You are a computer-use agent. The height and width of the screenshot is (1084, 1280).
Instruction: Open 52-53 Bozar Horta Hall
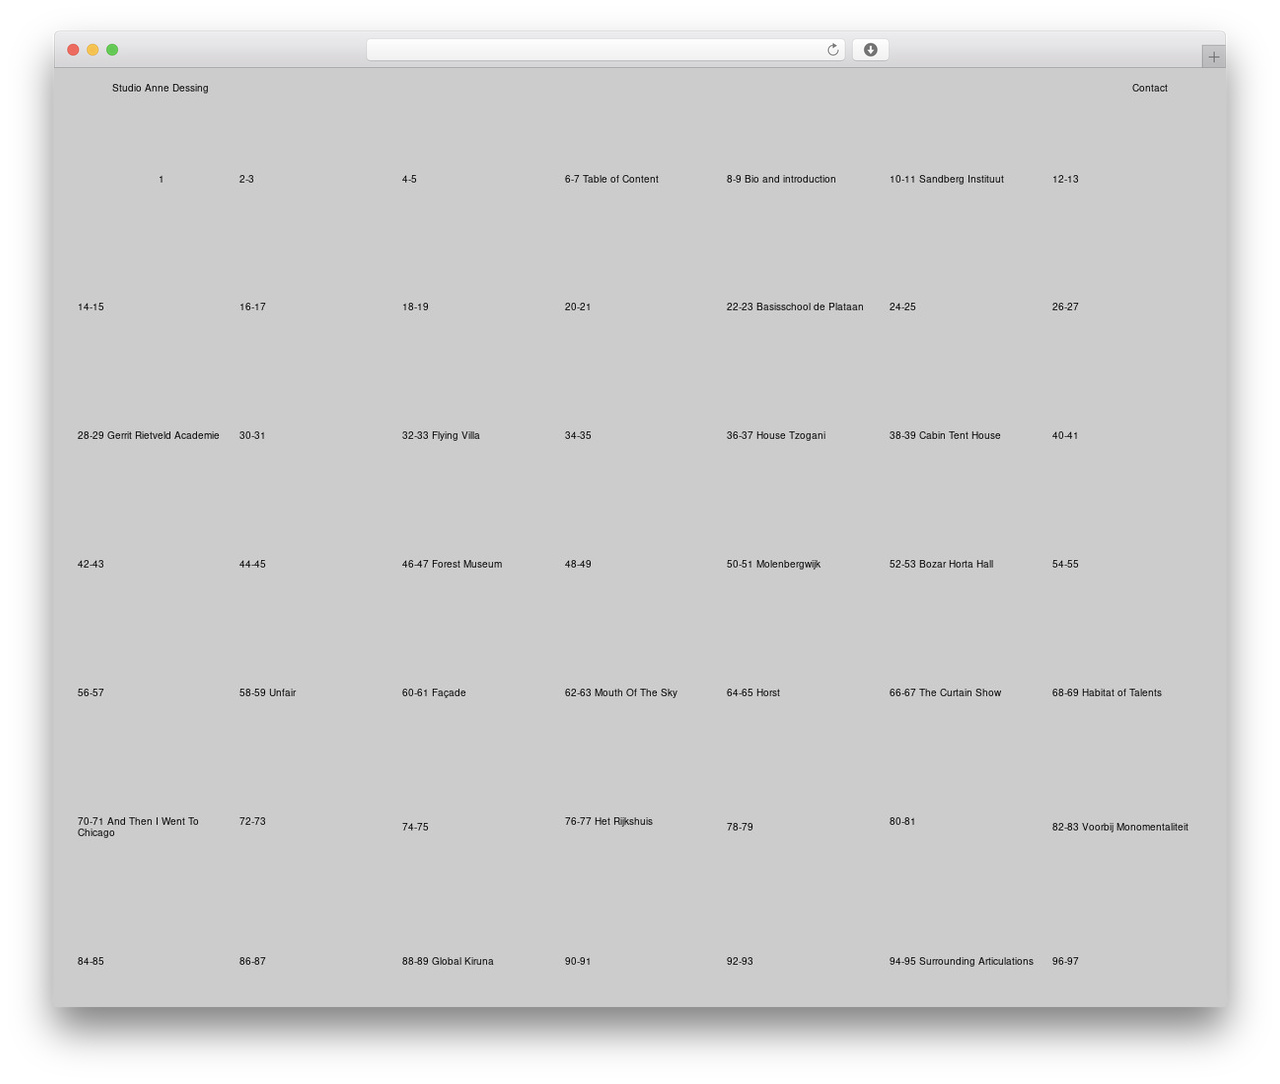pos(941,564)
